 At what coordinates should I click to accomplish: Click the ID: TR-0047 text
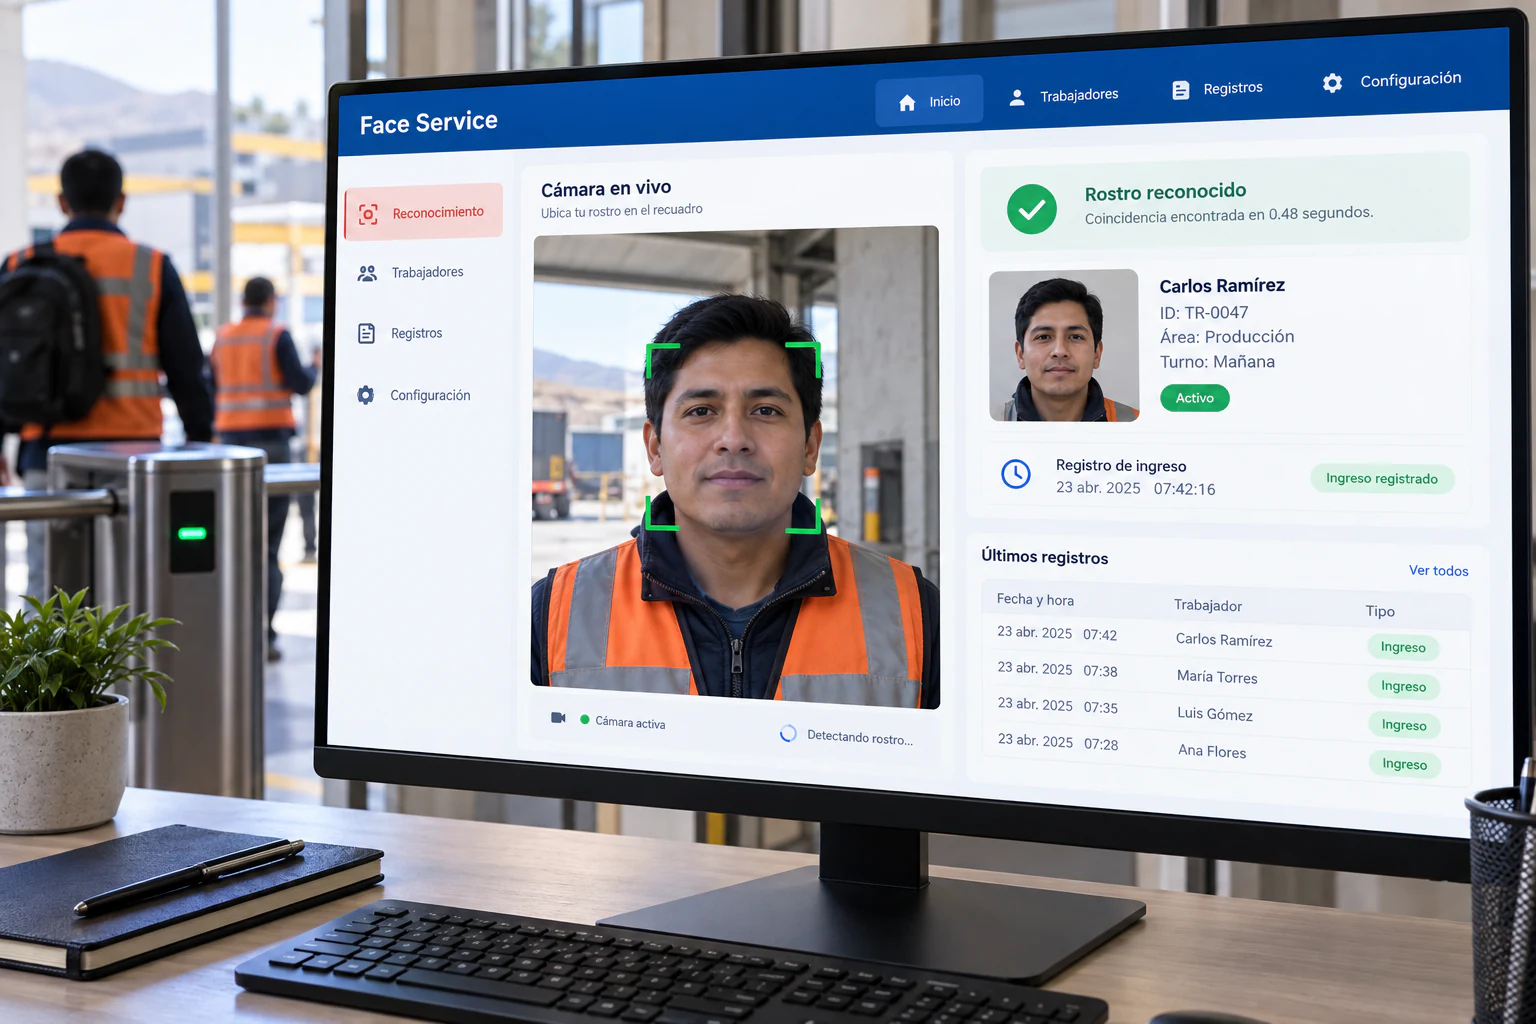[1204, 312]
